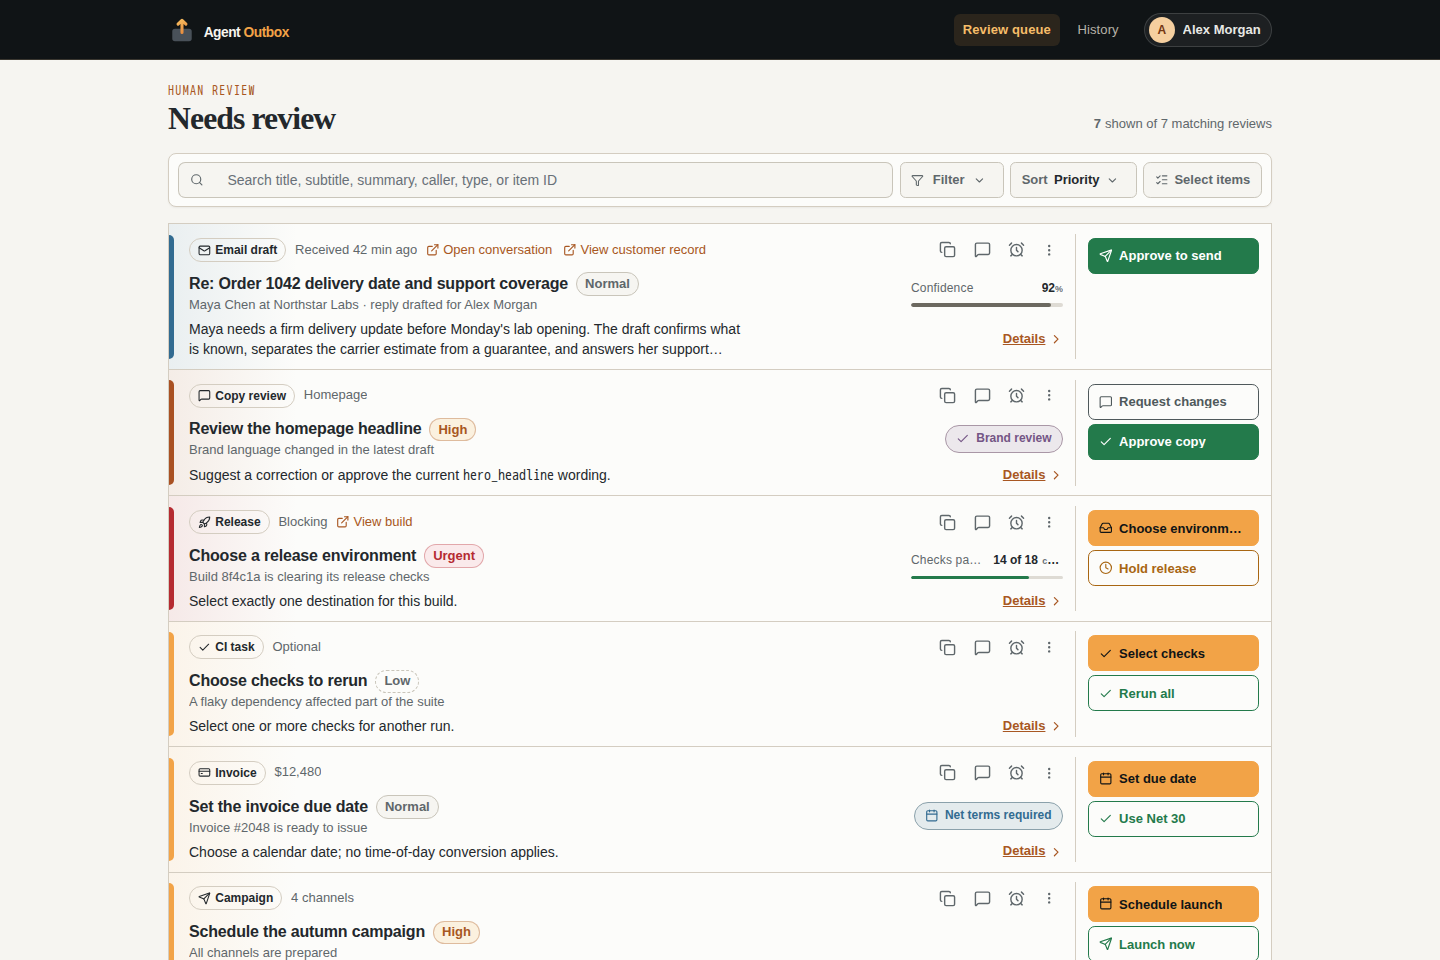This screenshot has height=960, width=1440.
Task: Open the Alex Morgan account menu
Action: 1207,30
